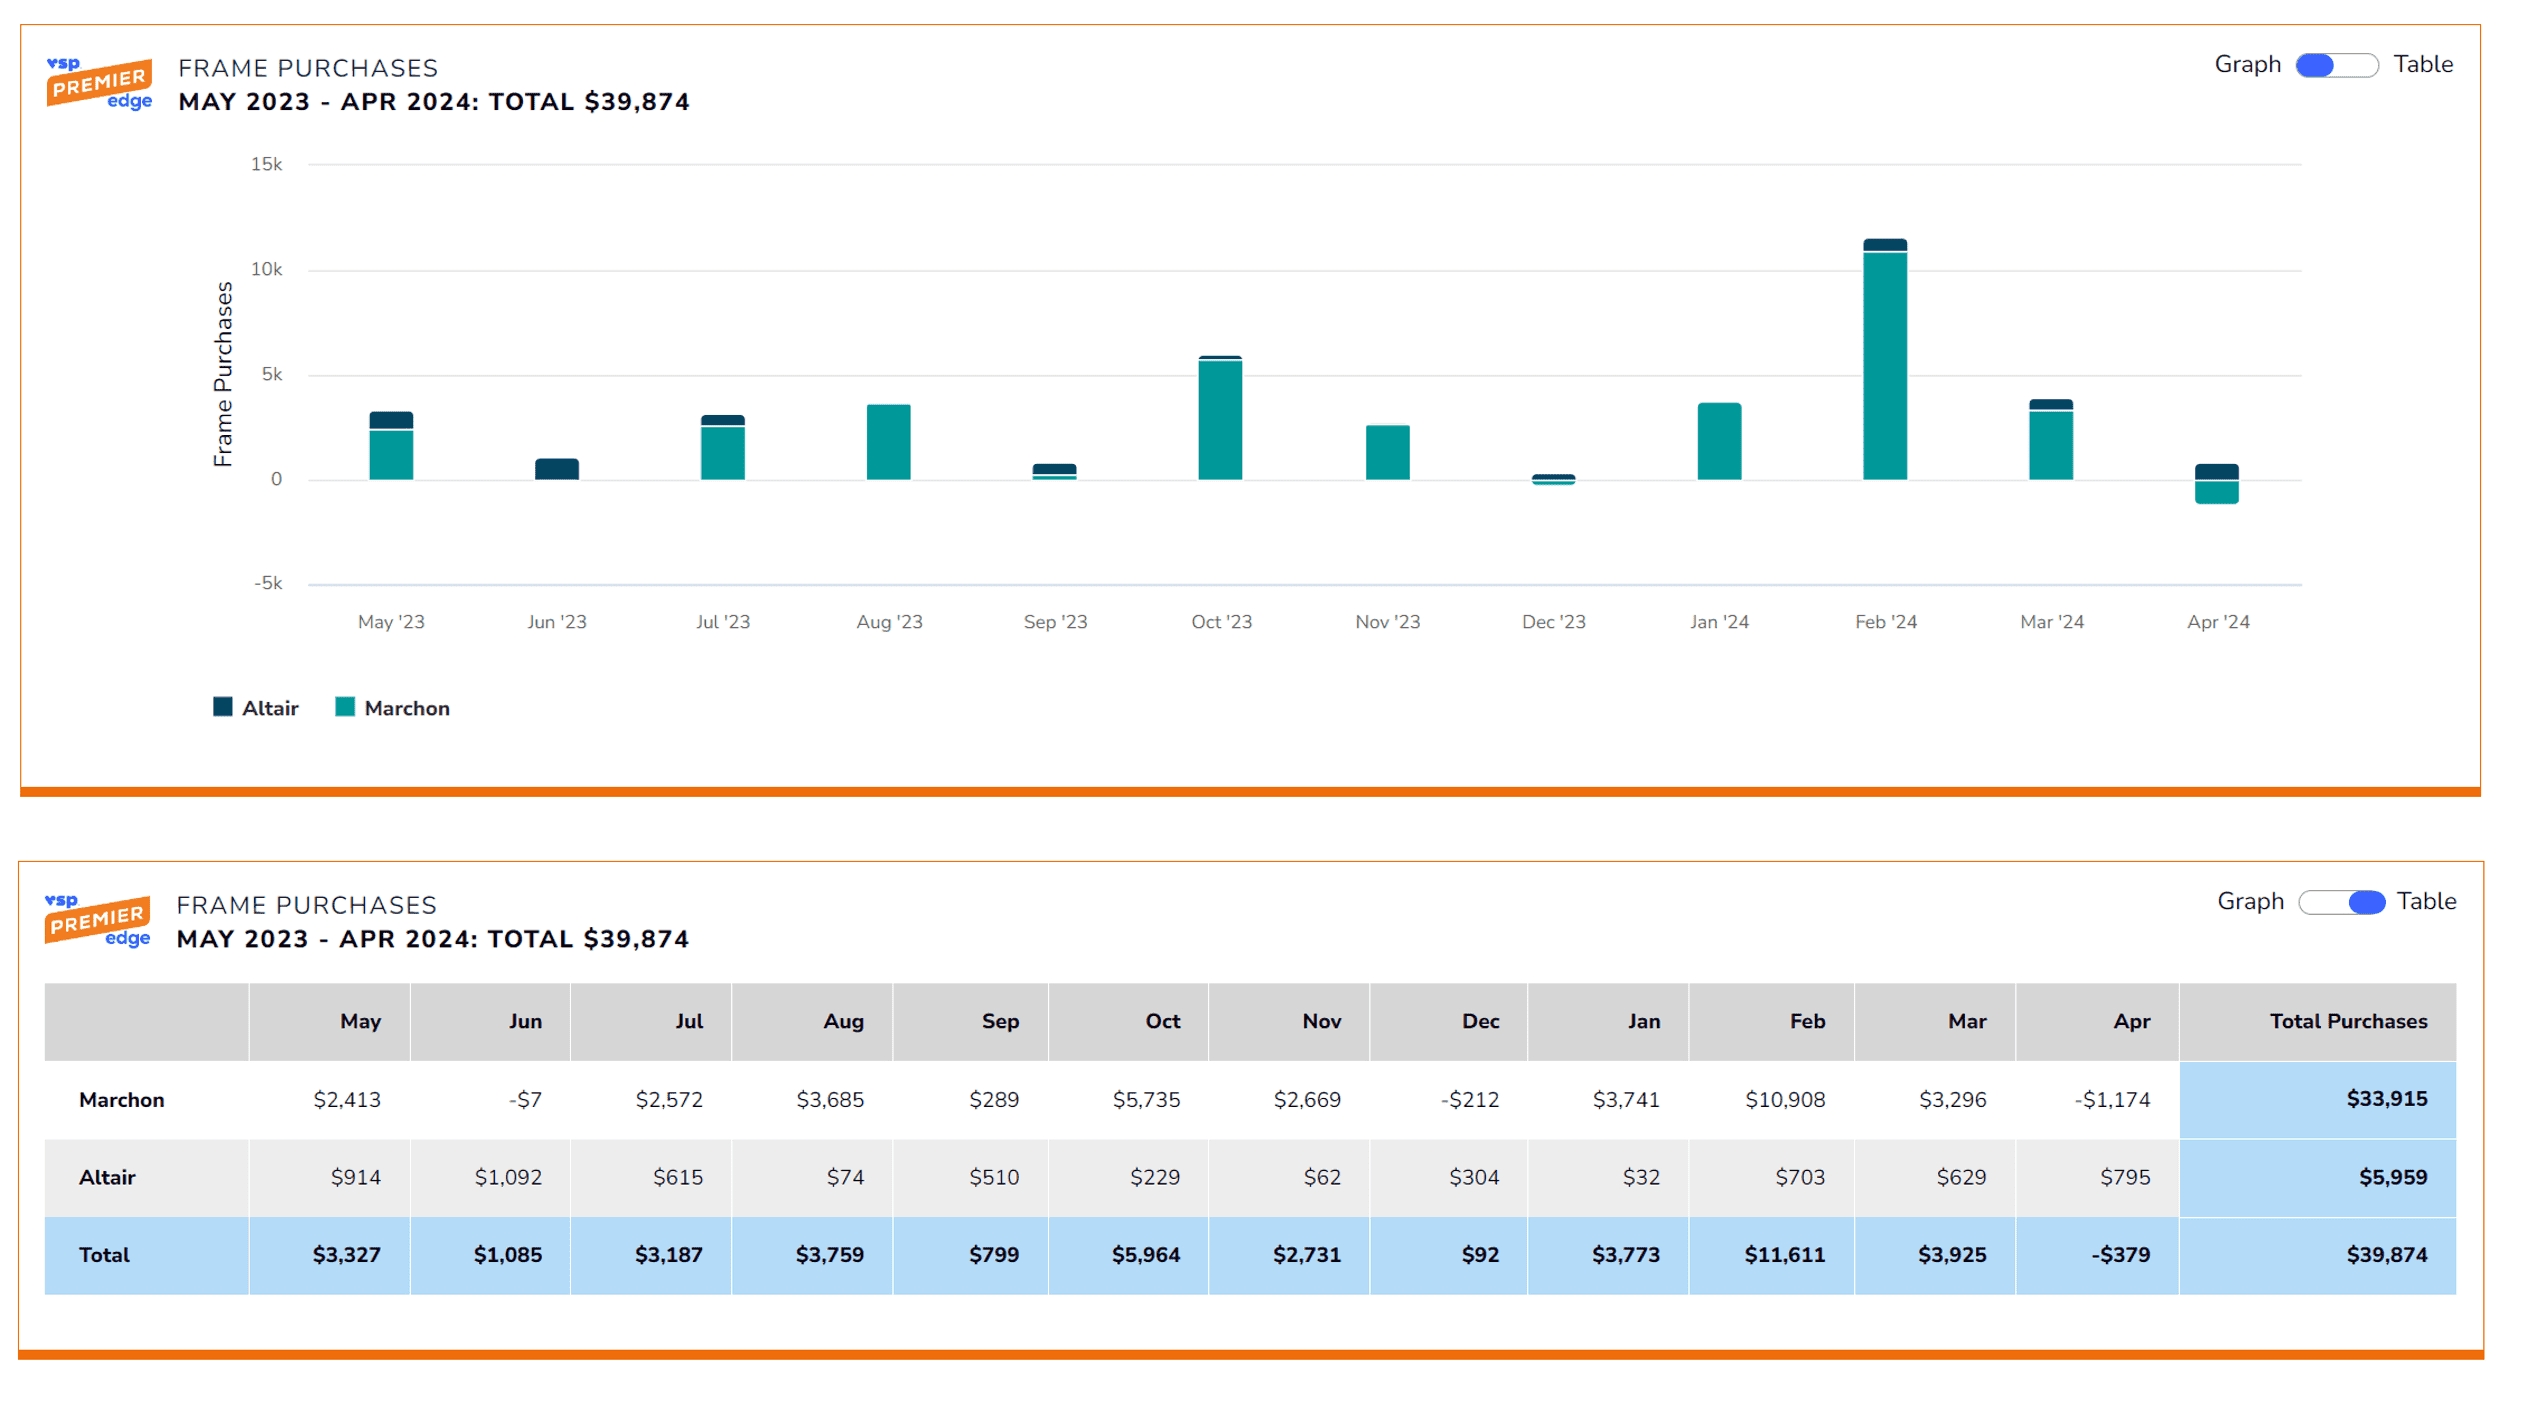
Task: Select the Total Purchases column header
Action: pyautogui.click(x=2347, y=1021)
